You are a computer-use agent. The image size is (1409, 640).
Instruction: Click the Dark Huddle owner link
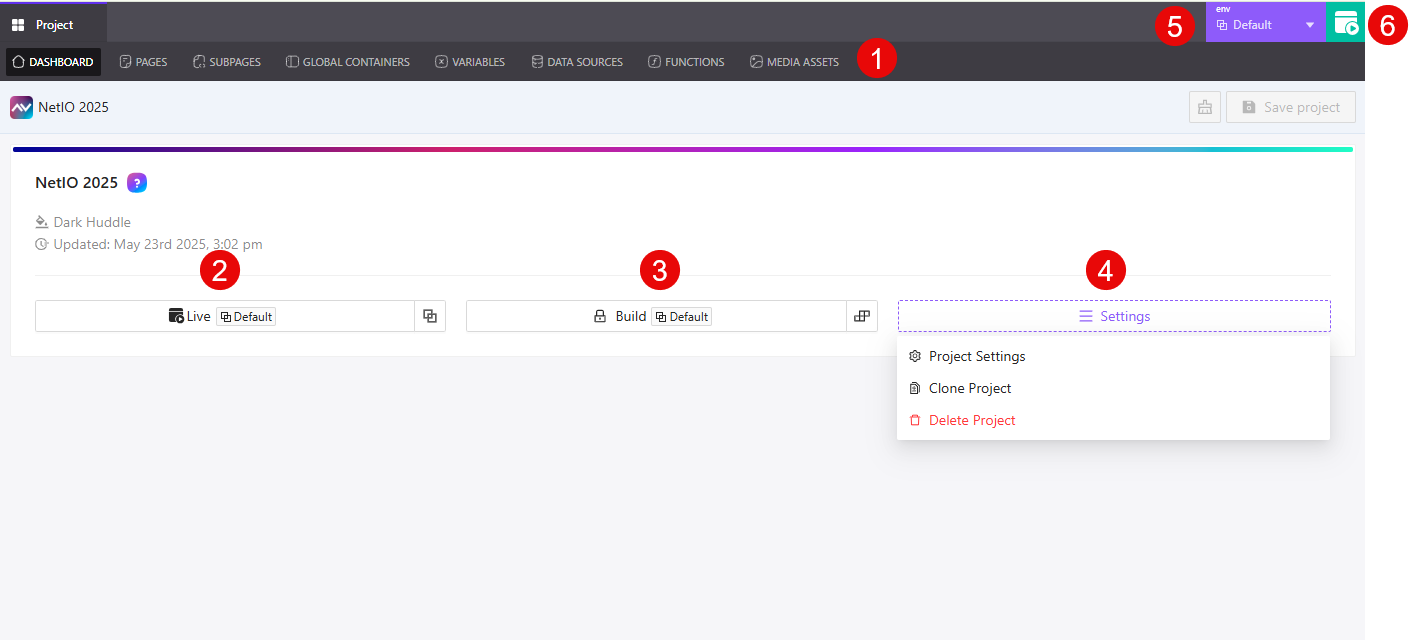(x=91, y=221)
